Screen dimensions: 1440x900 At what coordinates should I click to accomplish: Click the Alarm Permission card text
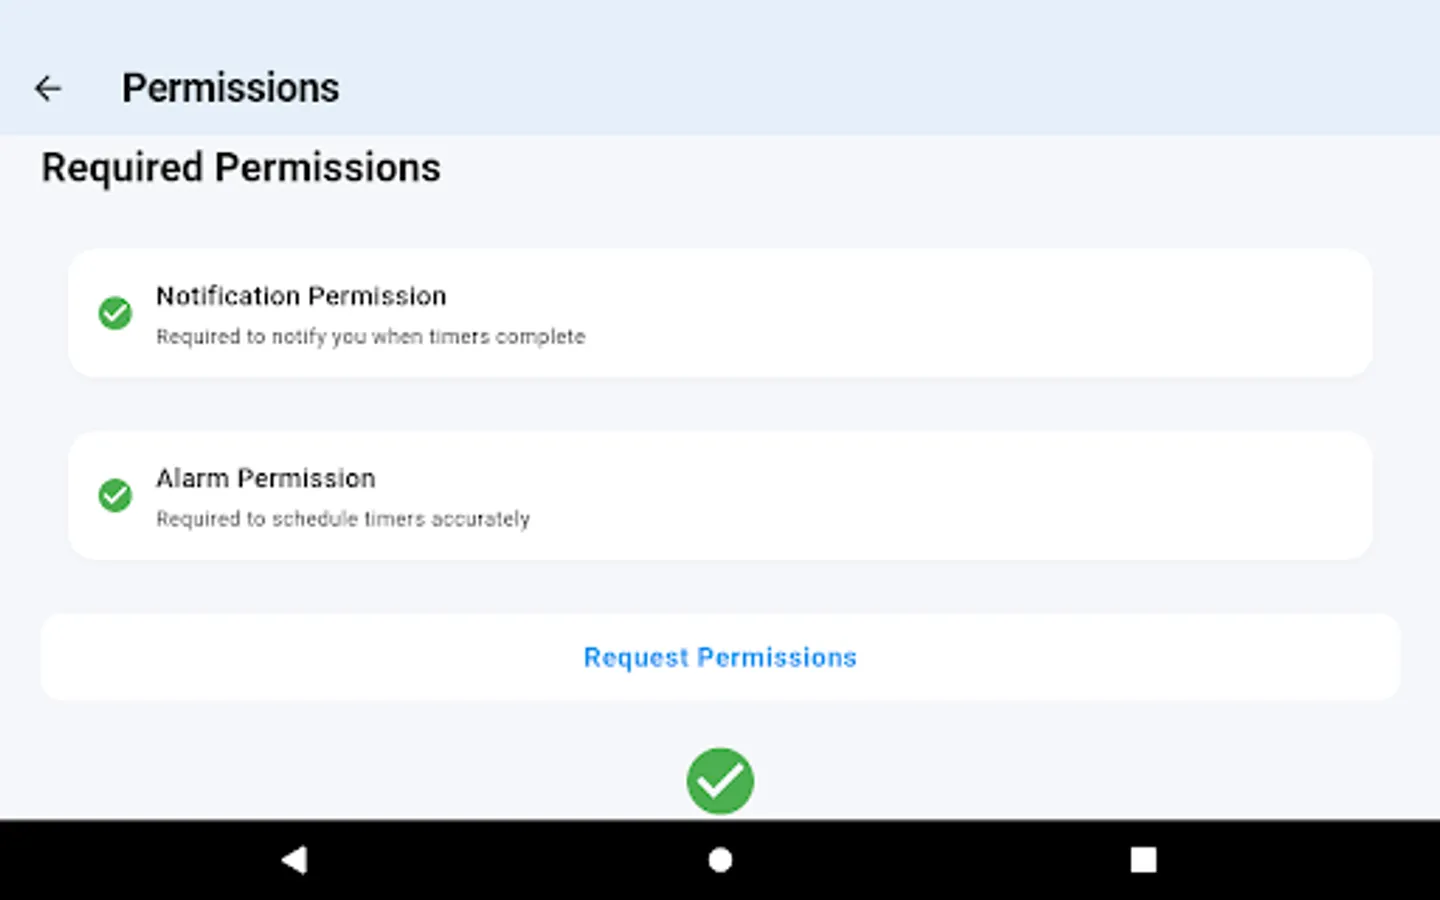[265, 478]
